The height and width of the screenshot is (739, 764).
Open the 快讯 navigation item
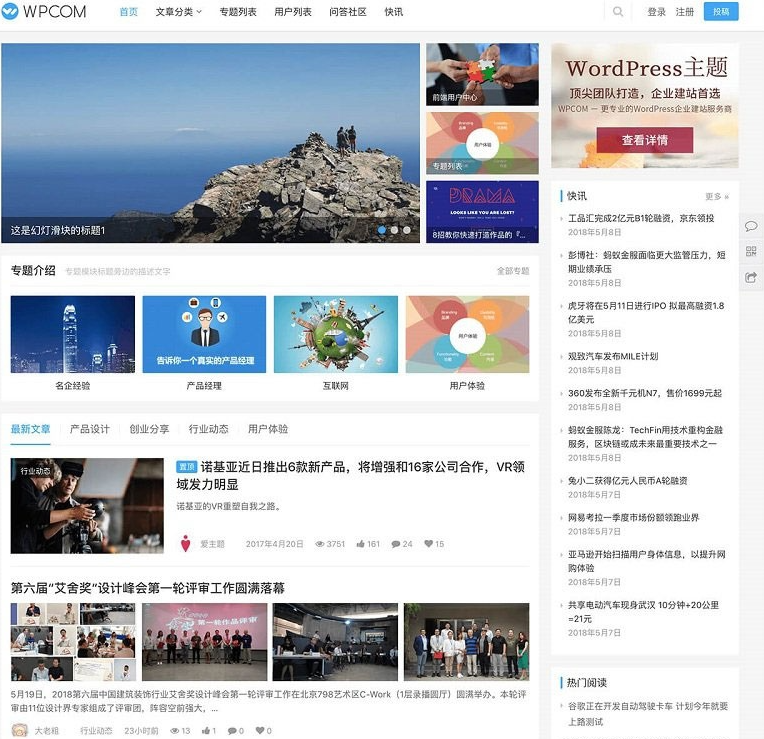(394, 12)
